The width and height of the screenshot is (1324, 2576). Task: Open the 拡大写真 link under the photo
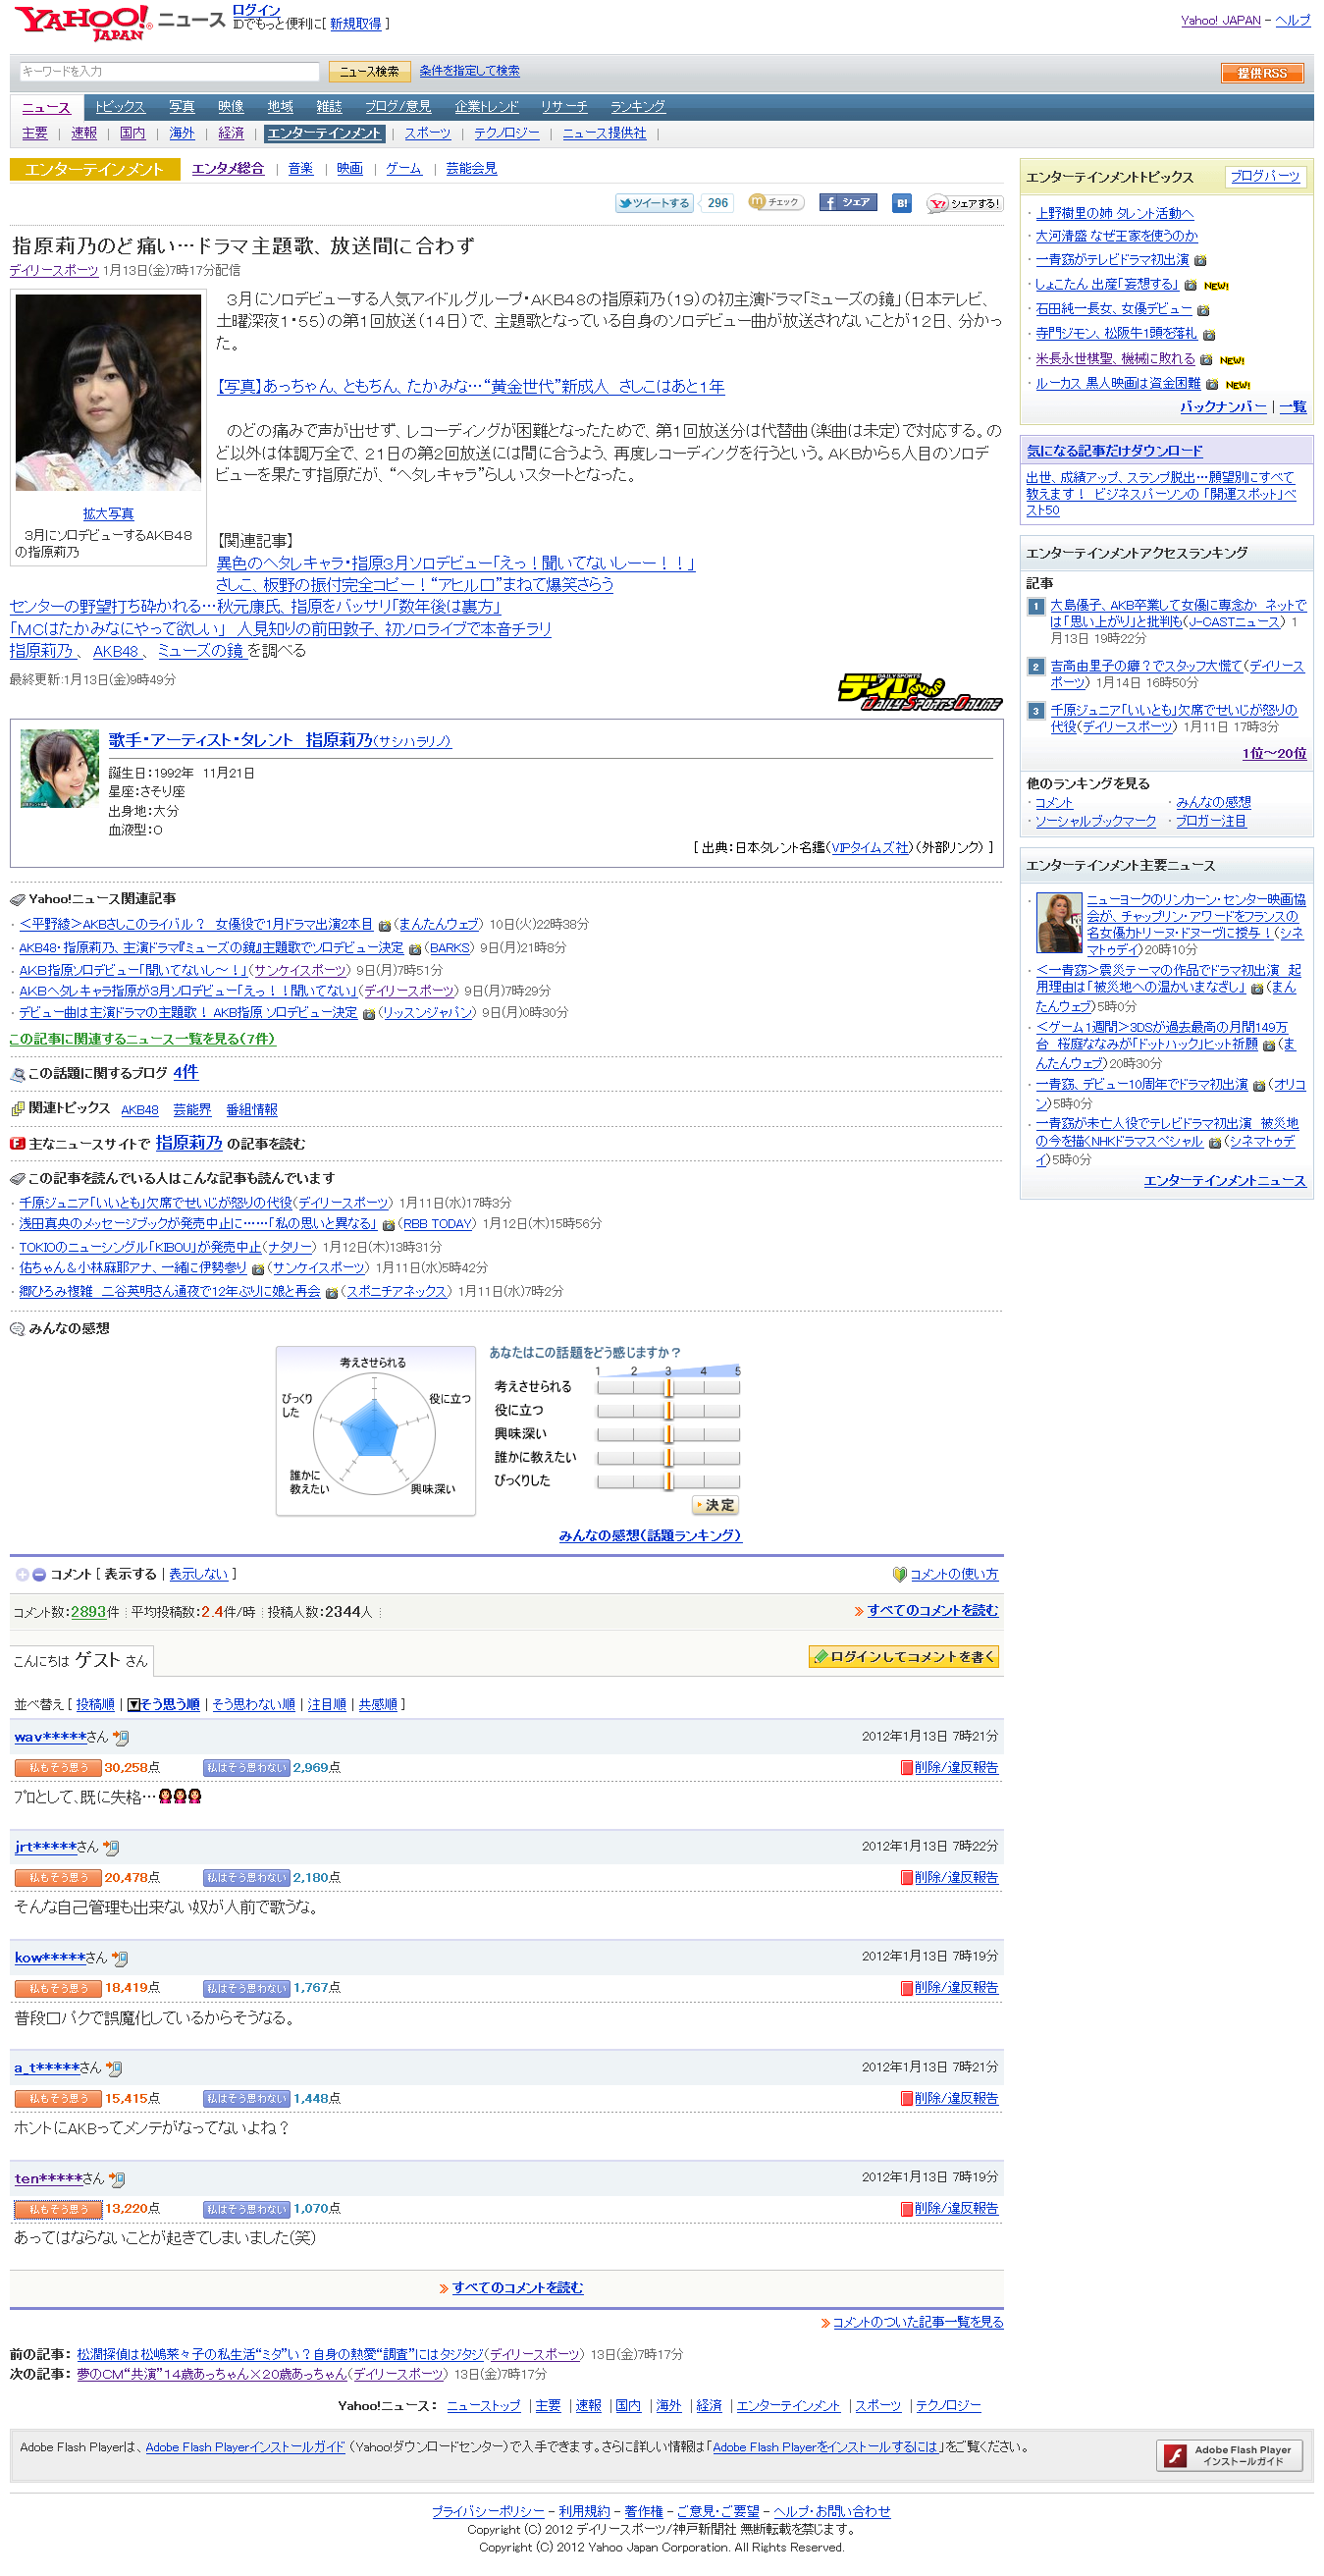click(108, 514)
